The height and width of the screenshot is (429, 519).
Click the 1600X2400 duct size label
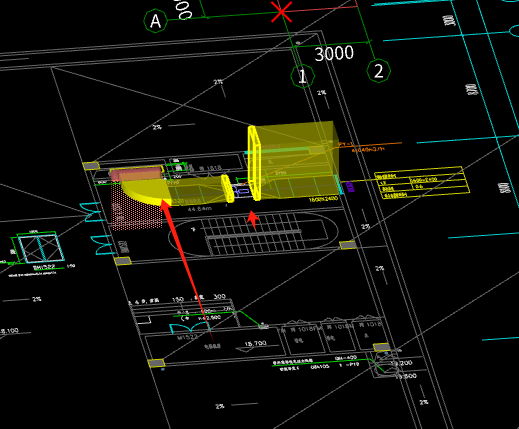click(x=323, y=199)
